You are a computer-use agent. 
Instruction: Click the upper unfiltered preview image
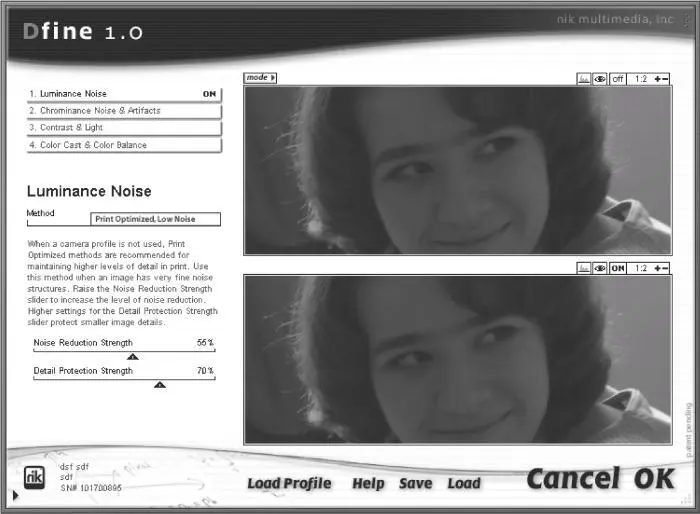tap(458, 171)
